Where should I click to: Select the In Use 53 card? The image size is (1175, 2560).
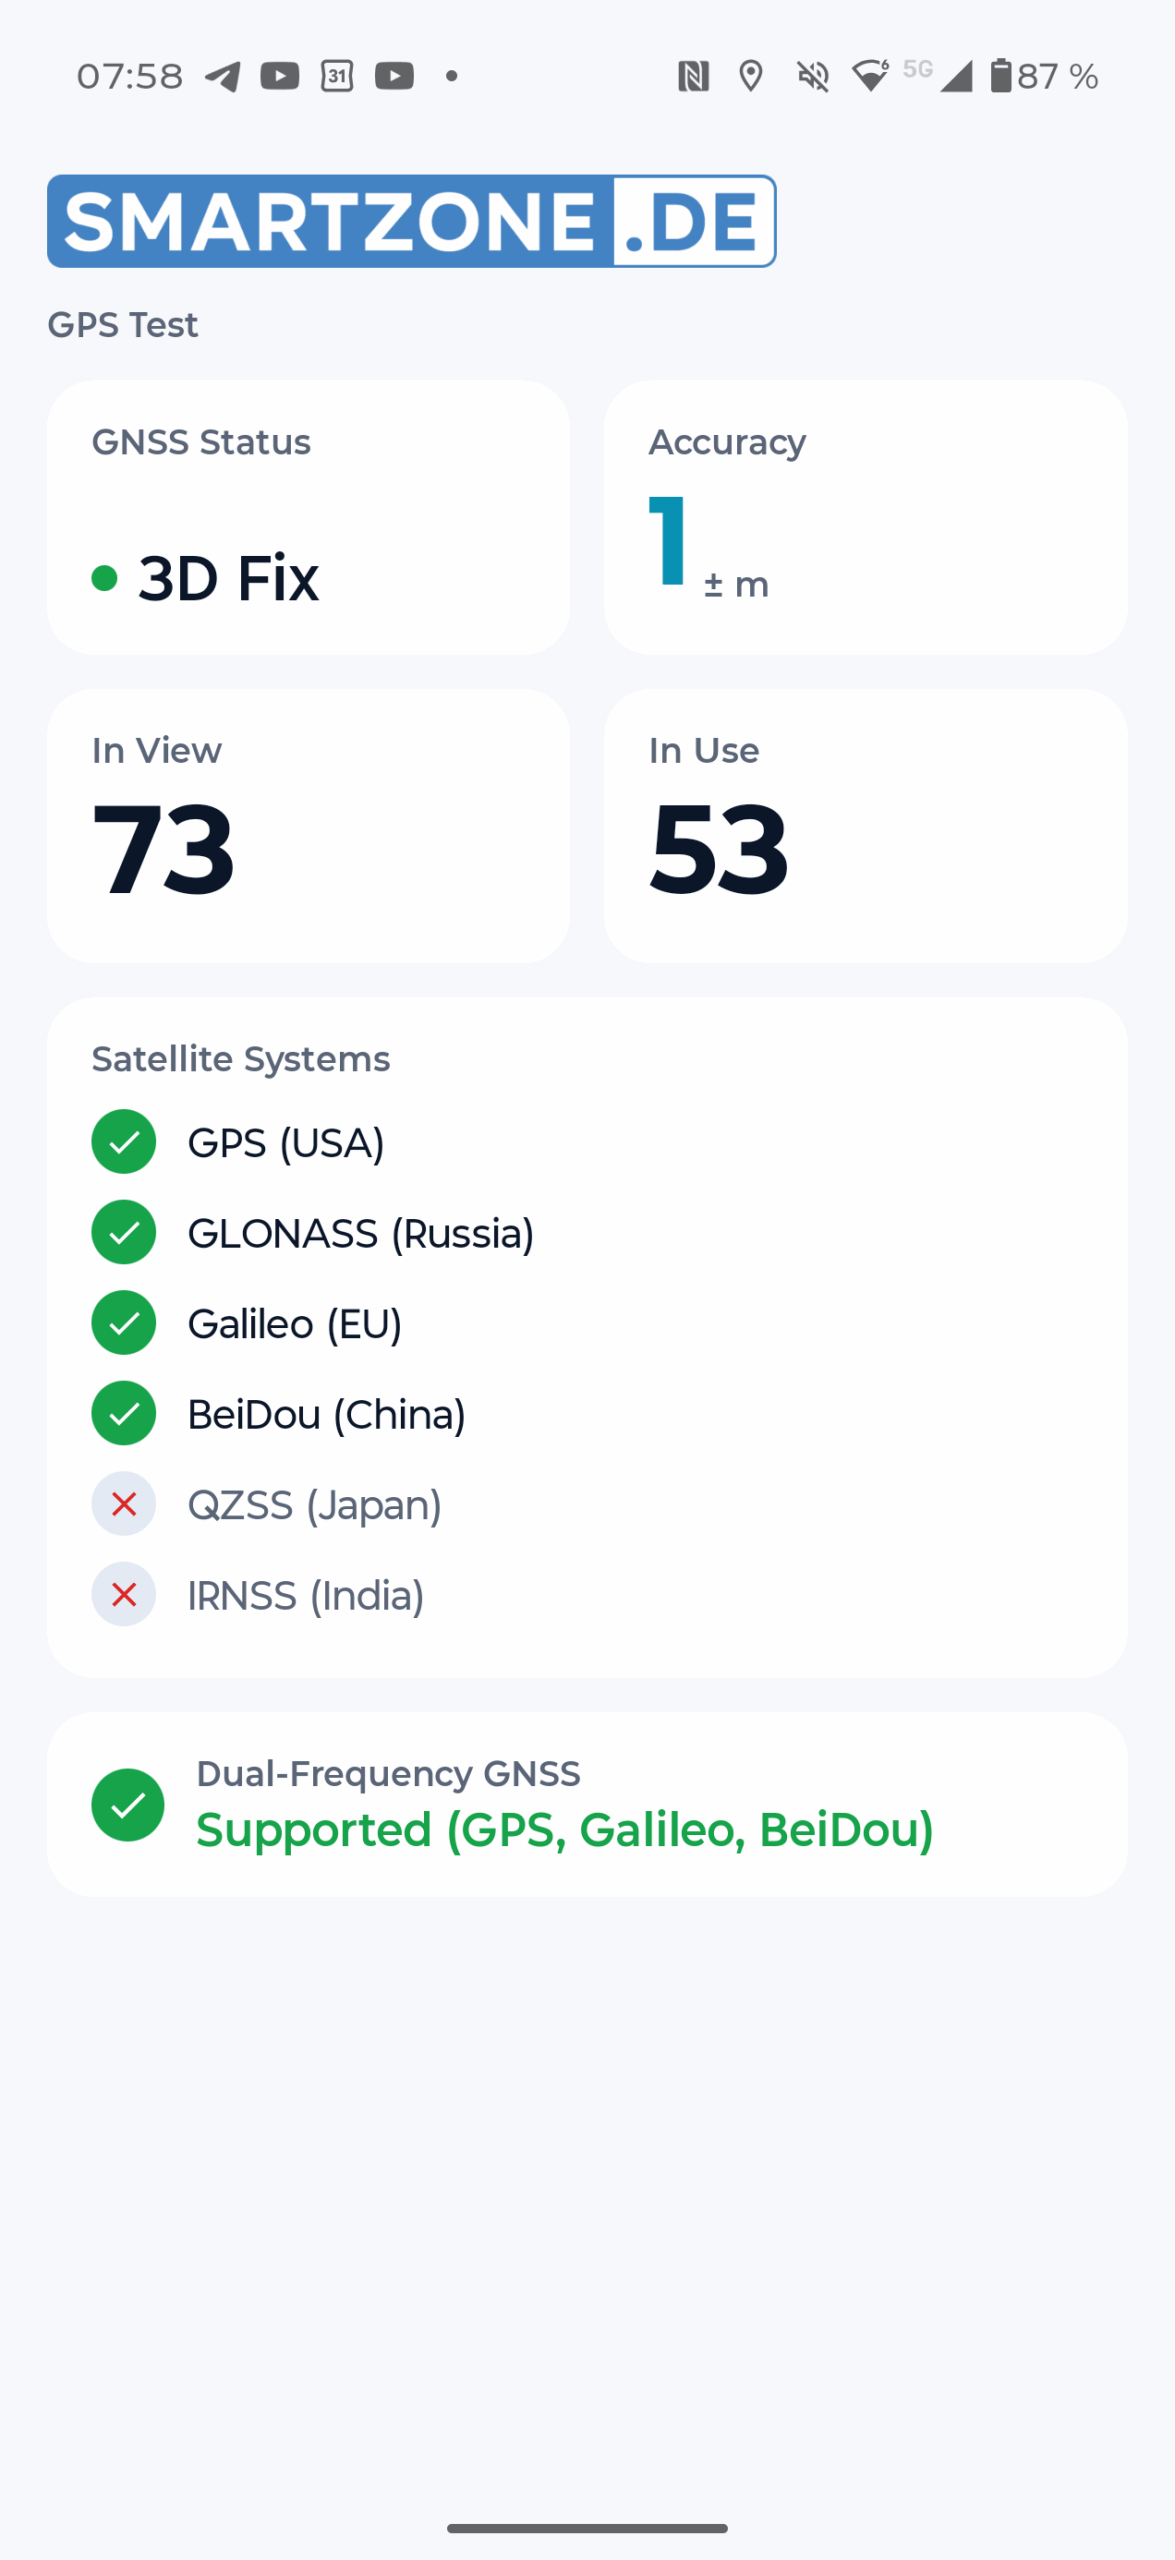[x=866, y=826]
